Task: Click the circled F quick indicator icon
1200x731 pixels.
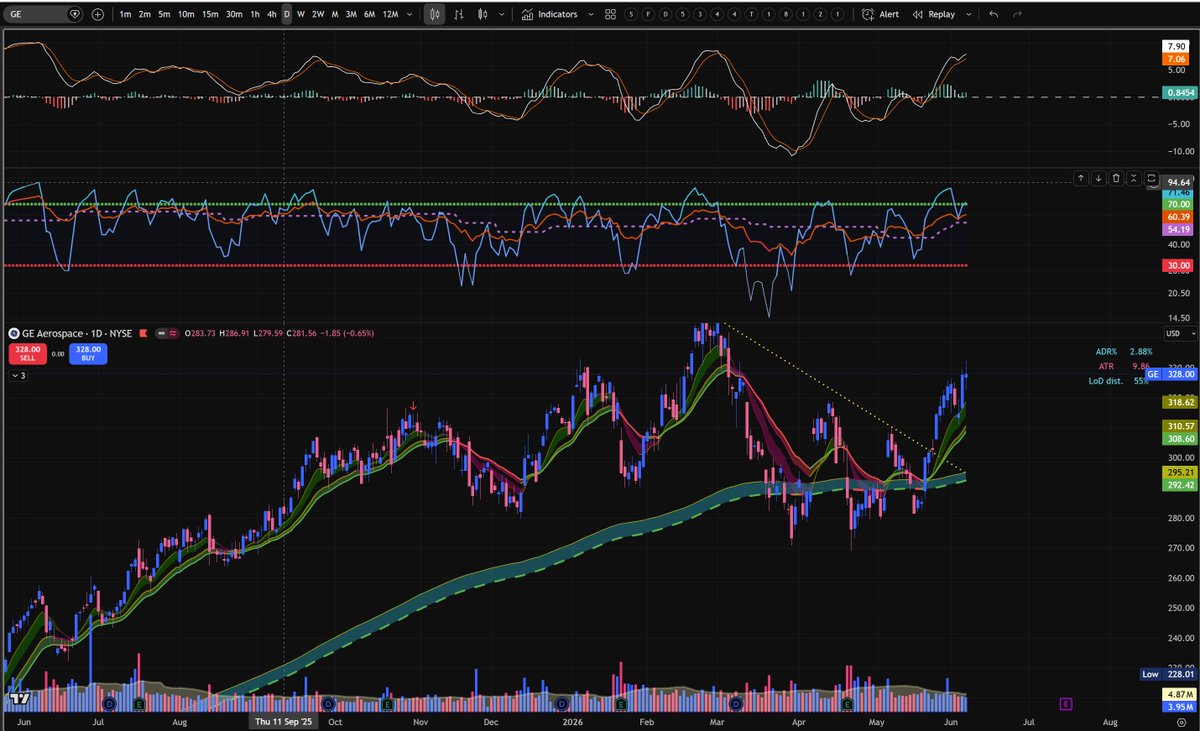Action: click(x=648, y=15)
